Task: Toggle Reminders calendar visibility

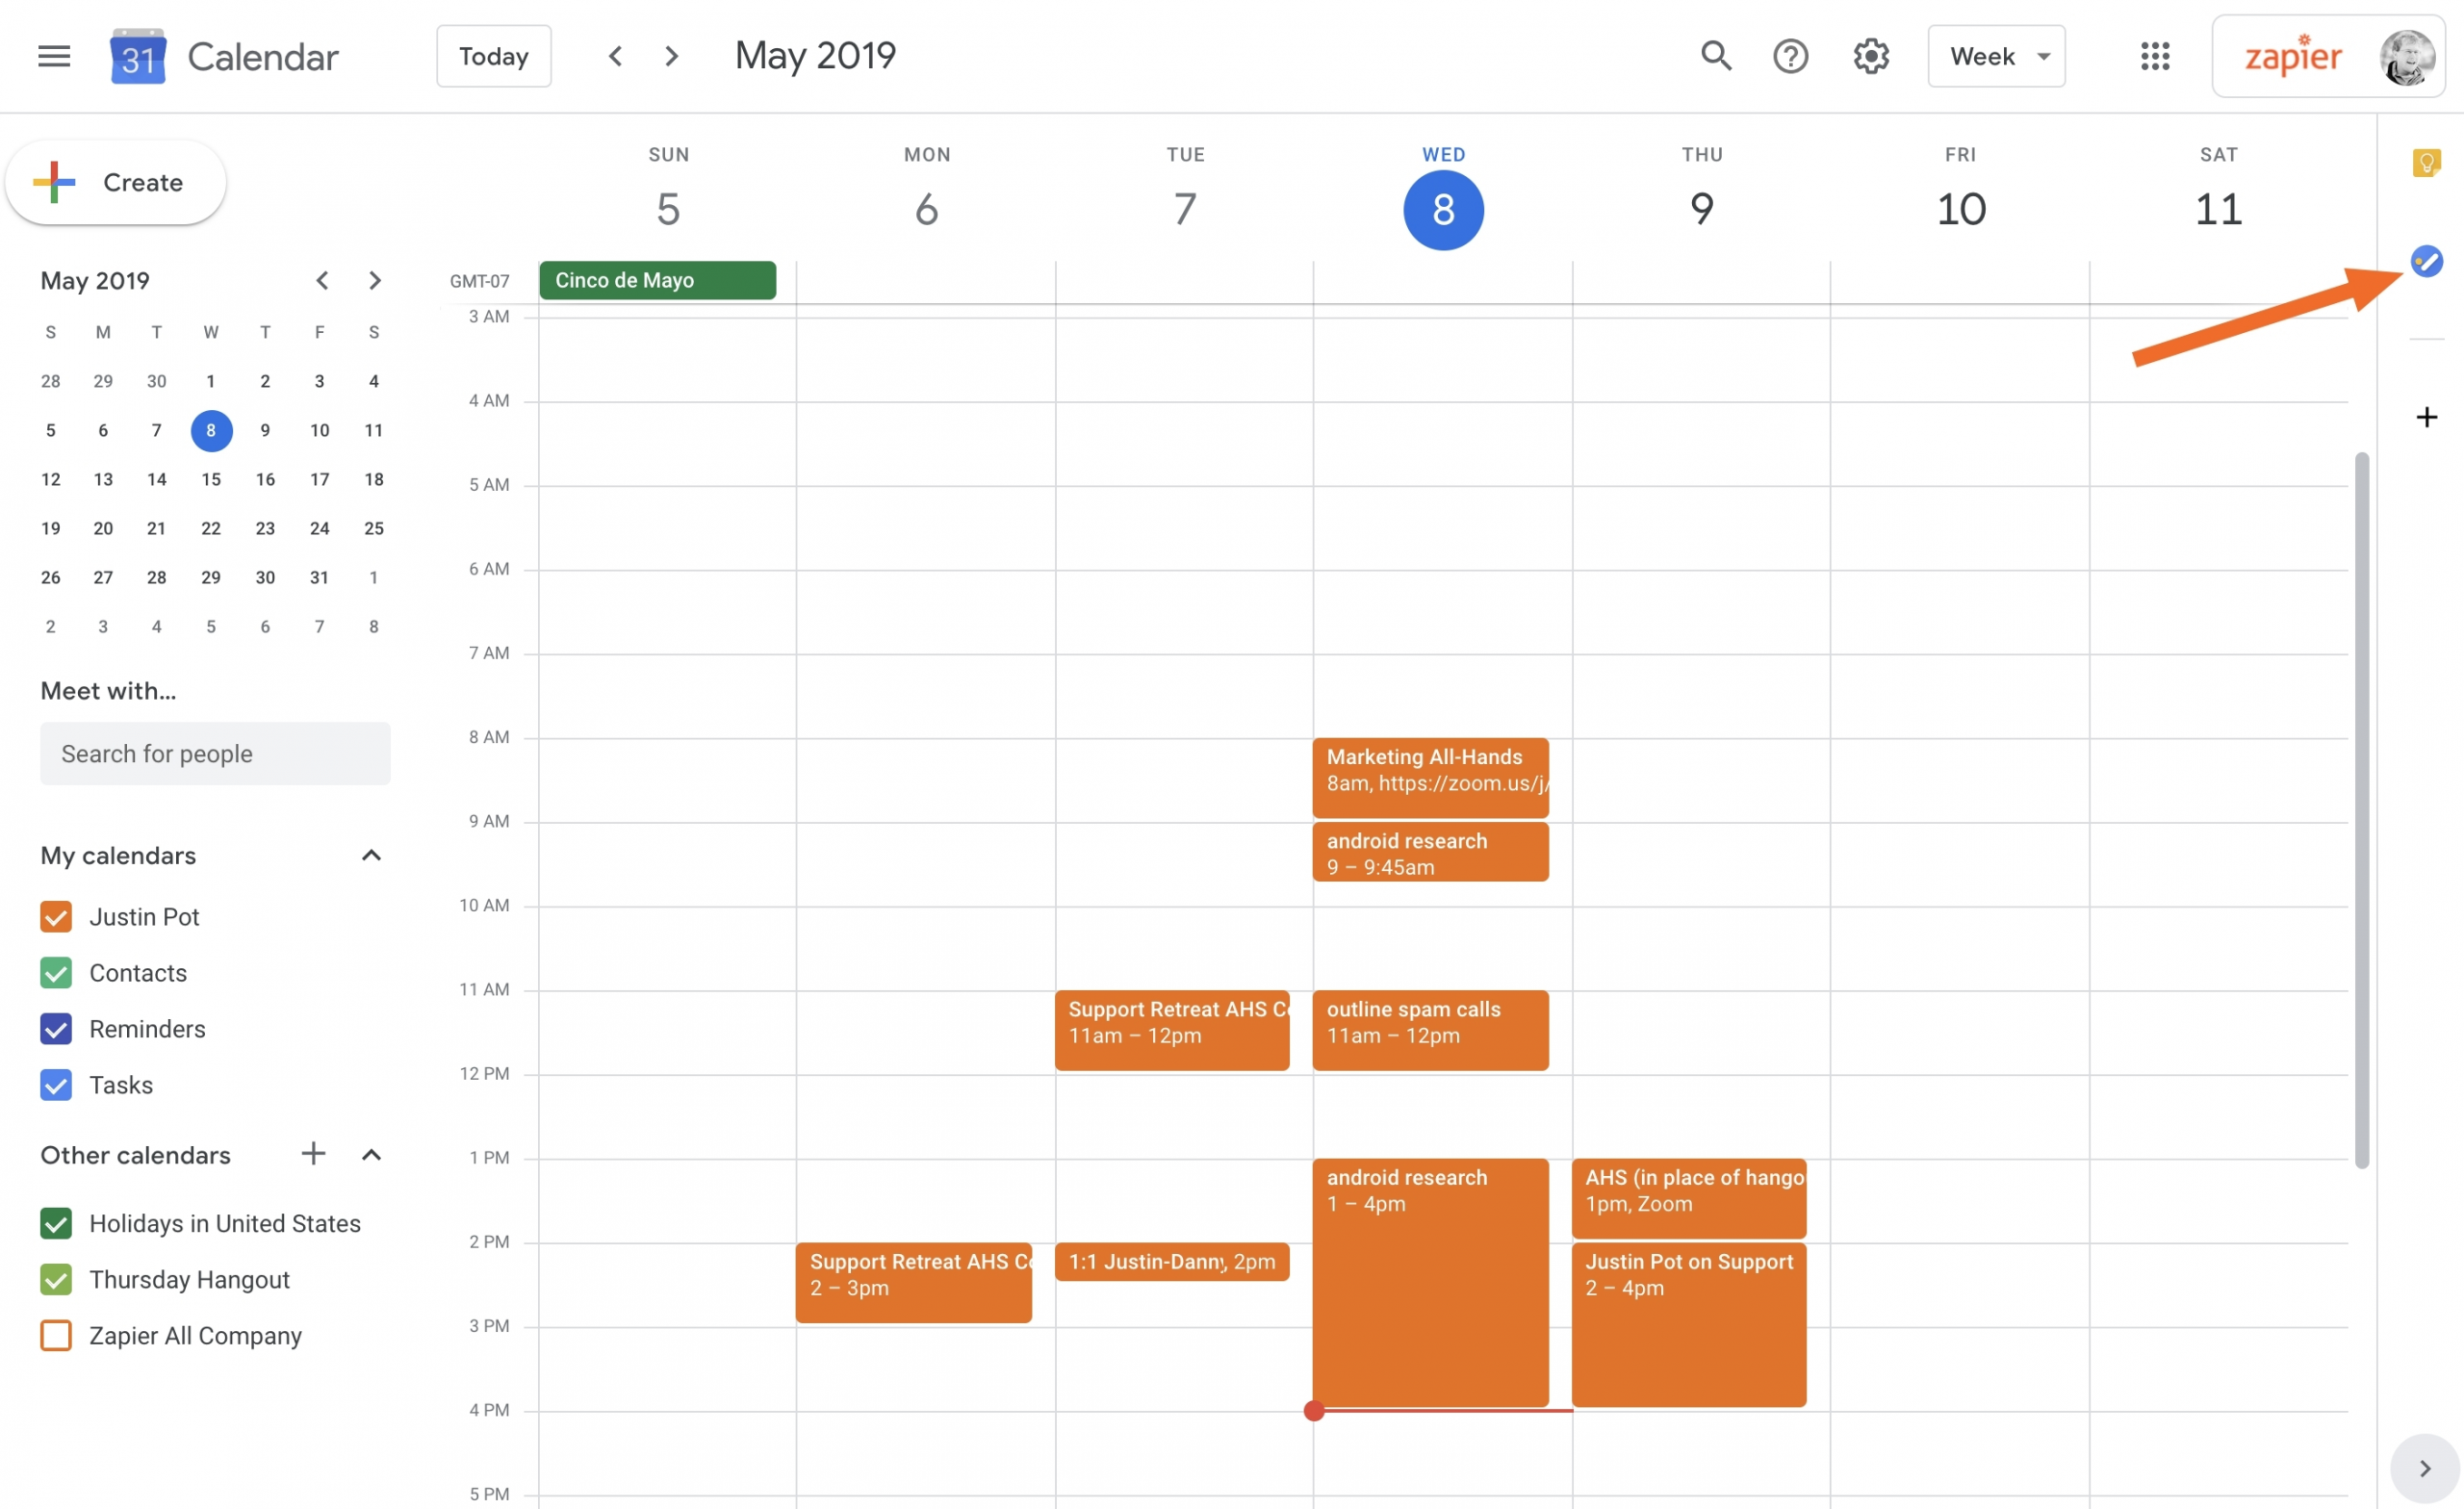Action: point(53,1029)
